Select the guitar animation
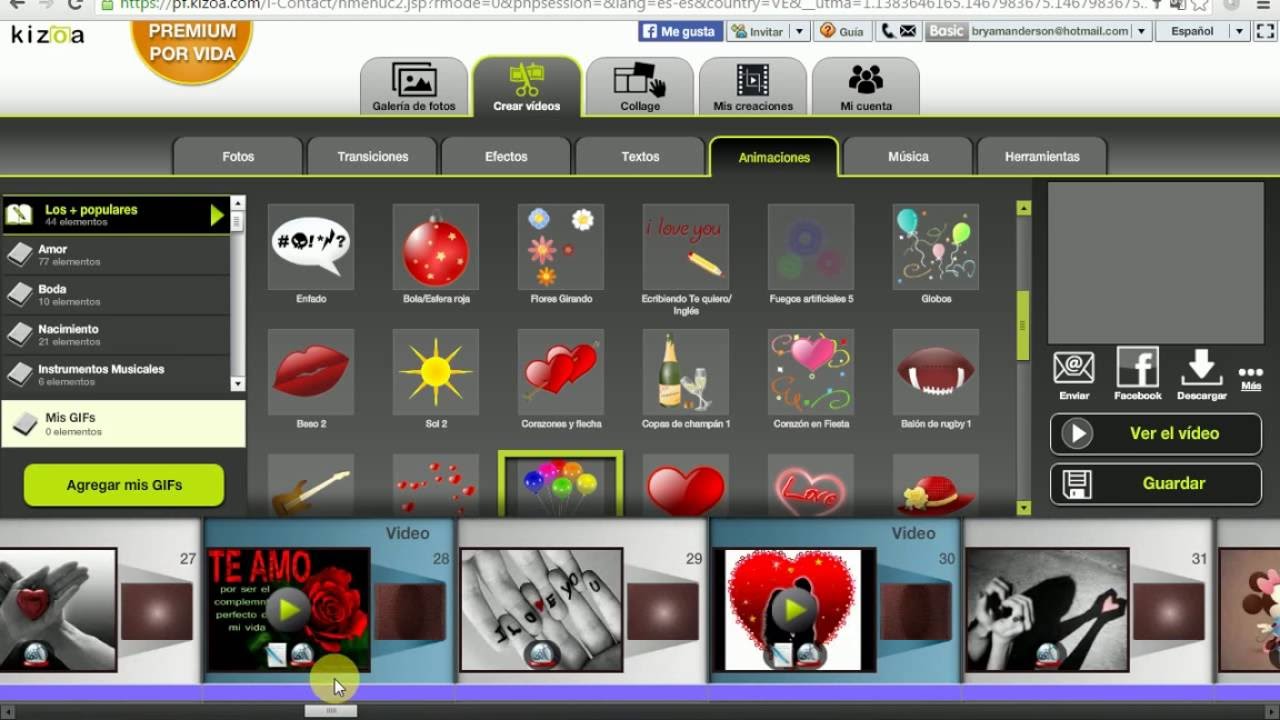 click(311, 486)
